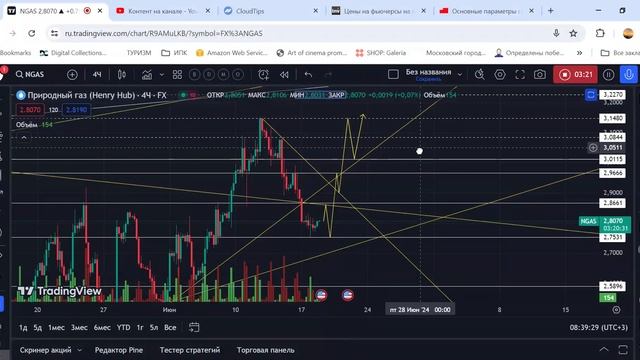This screenshot has height=360, width=640.
Task: Add a symbol to compare
Action: [x=72, y=74]
